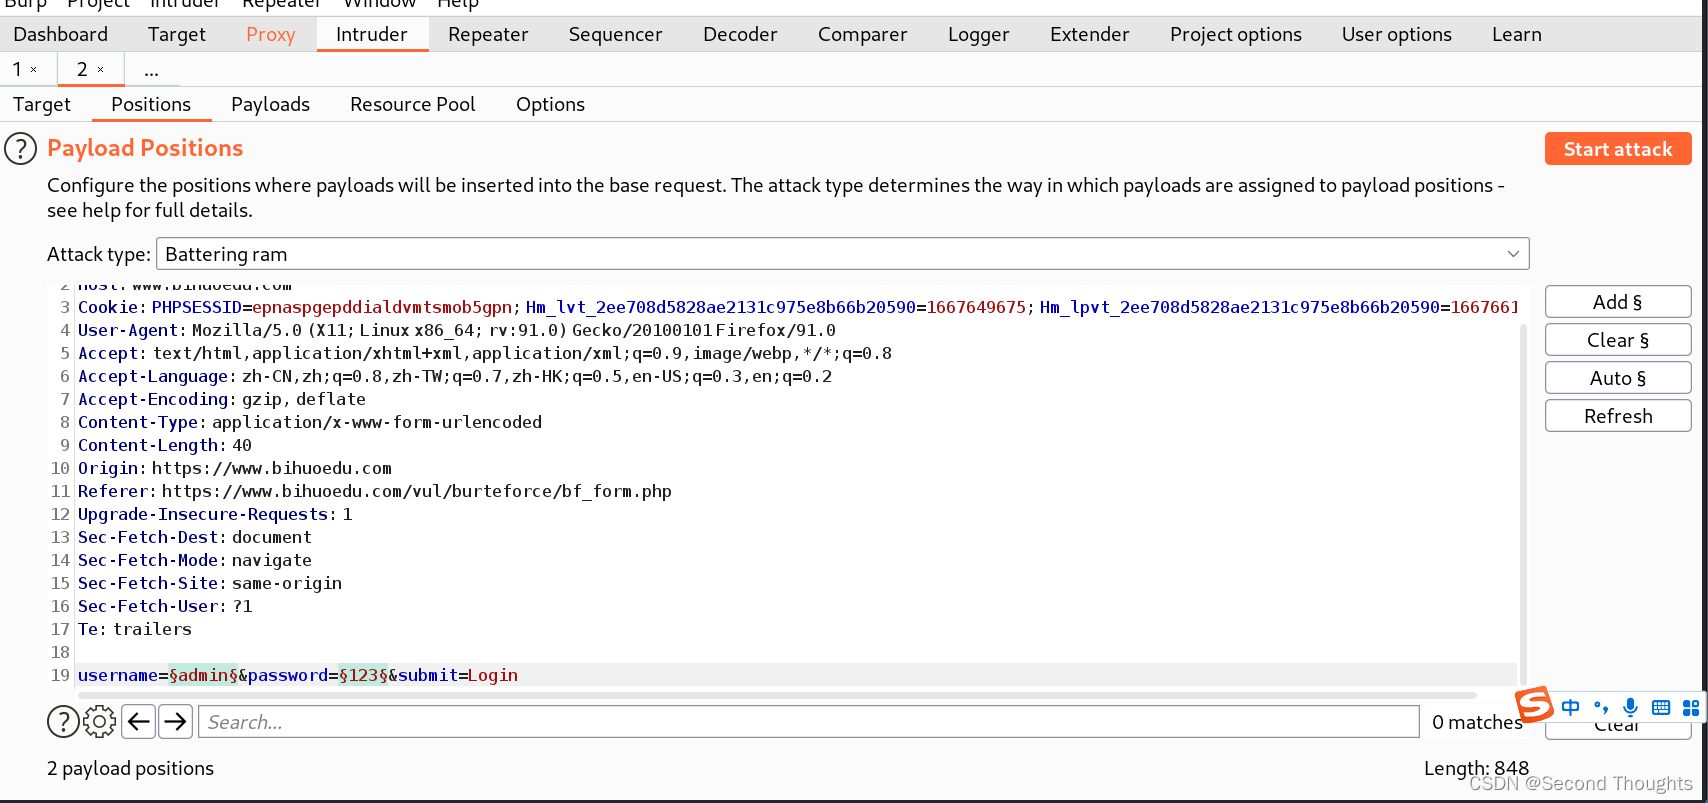The height and width of the screenshot is (803, 1708).
Task: Click the User-Agent header line
Action: pos(457,330)
